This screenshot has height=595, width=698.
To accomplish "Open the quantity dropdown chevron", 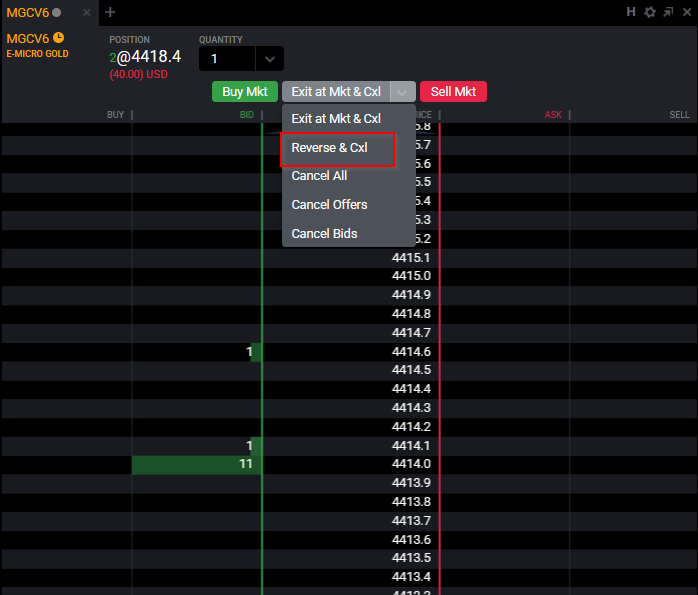I will (x=270, y=59).
